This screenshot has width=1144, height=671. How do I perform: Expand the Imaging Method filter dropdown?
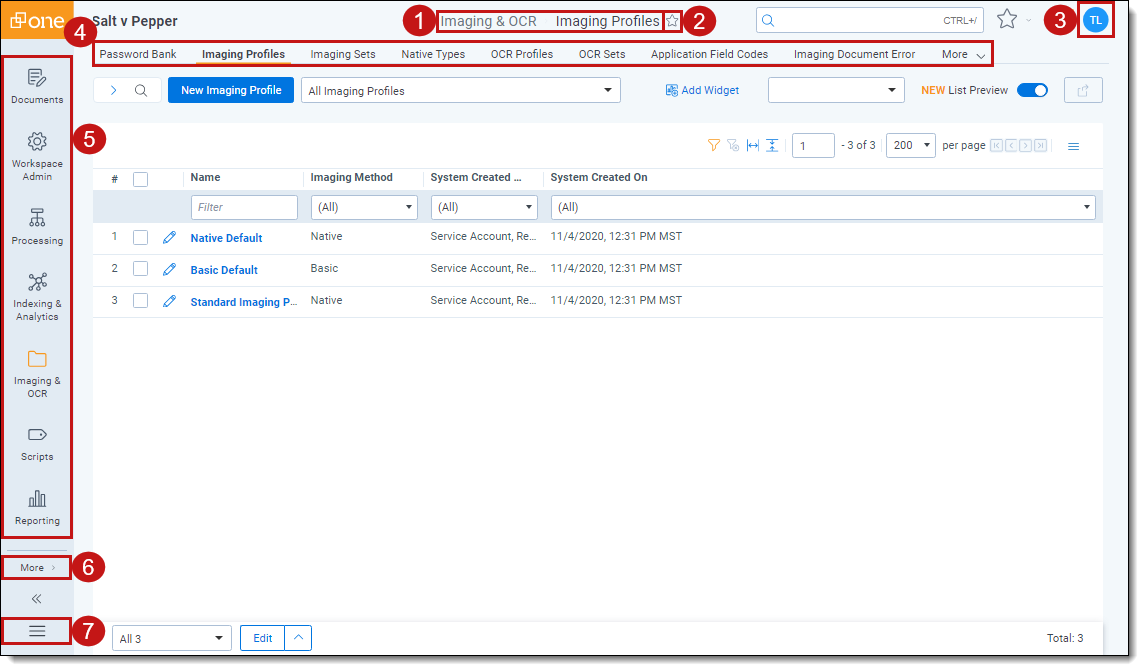point(364,207)
